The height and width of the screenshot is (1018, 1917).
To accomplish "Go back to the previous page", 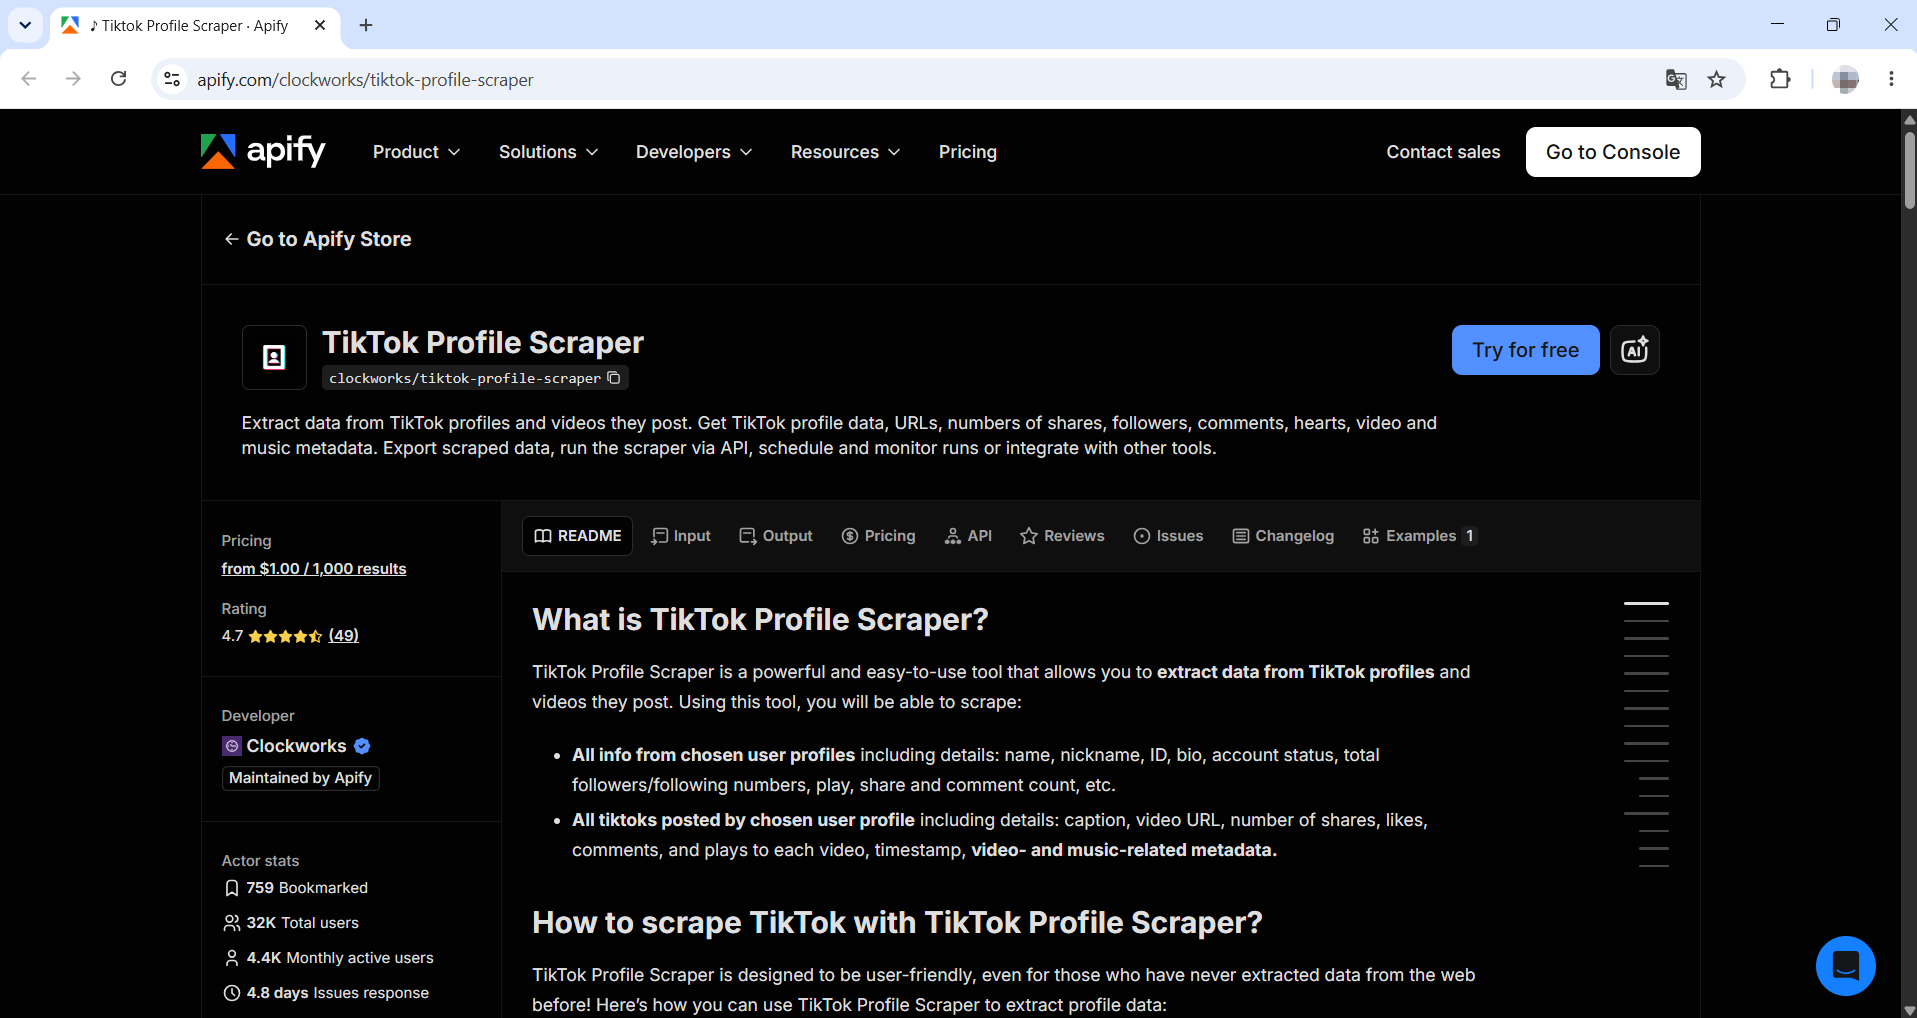I will pyautogui.click(x=29, y=79).
